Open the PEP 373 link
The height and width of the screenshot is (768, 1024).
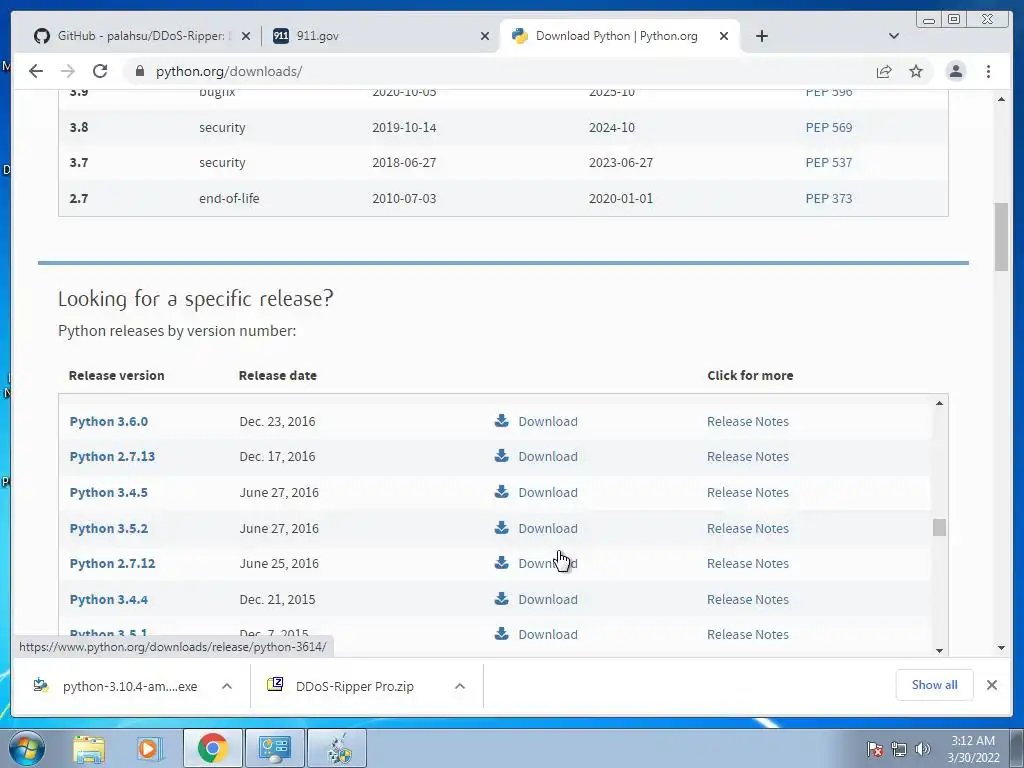point(829,199)
